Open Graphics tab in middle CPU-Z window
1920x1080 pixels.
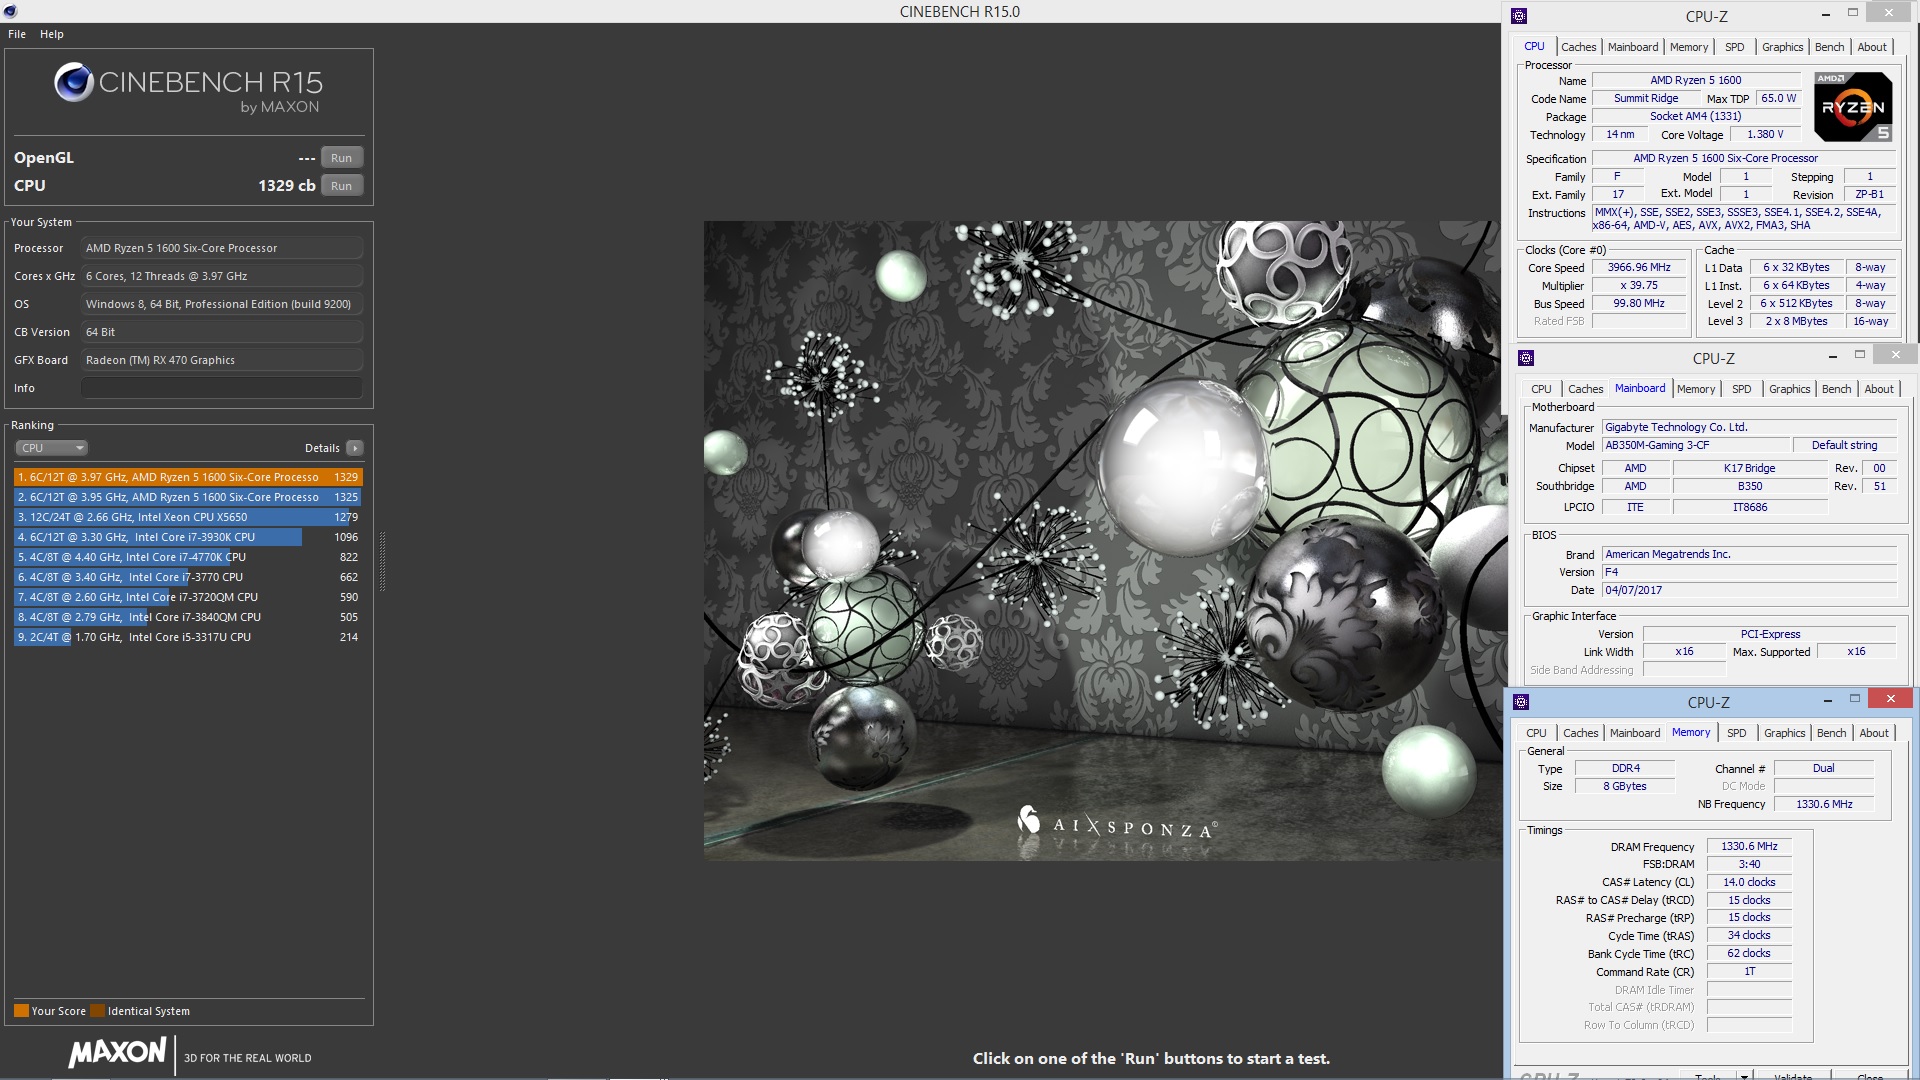(1789, 389)
